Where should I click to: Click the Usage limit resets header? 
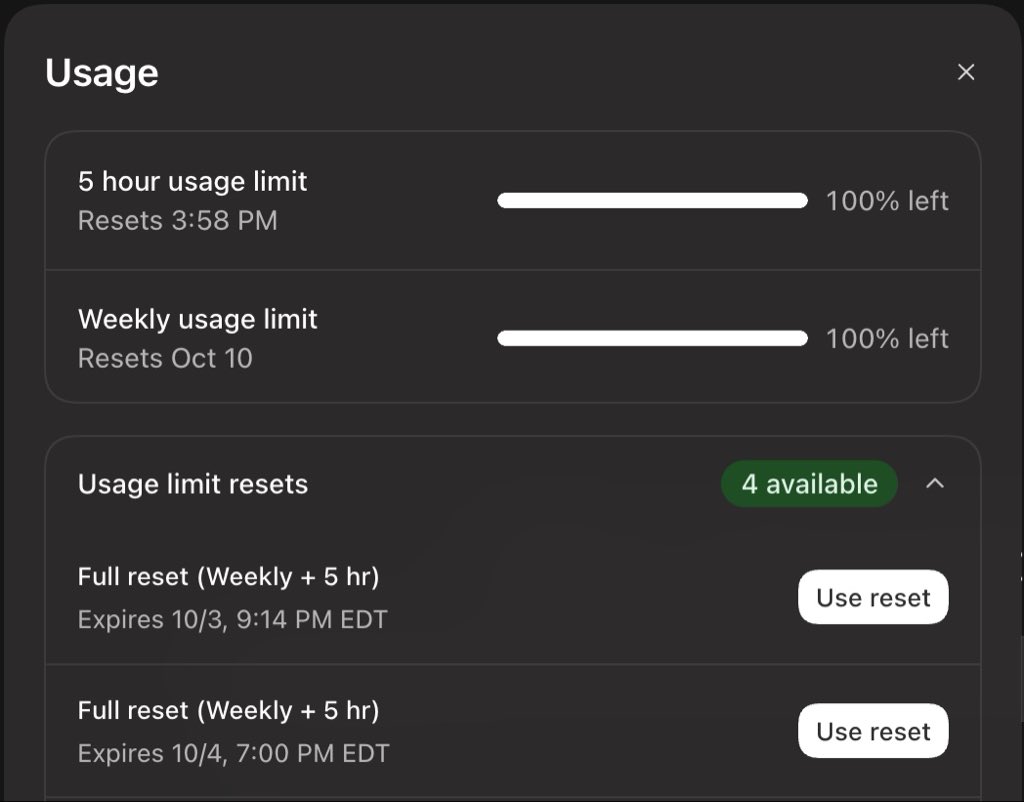click(193, 485)
